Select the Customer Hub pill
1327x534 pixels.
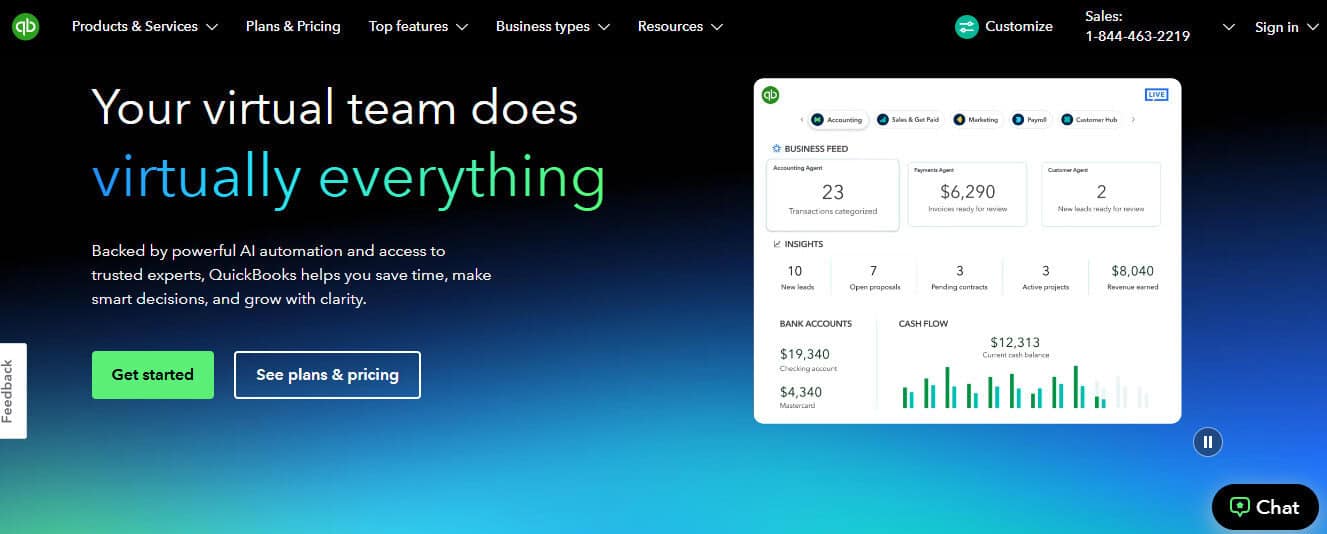click(x=1089, y=120)
